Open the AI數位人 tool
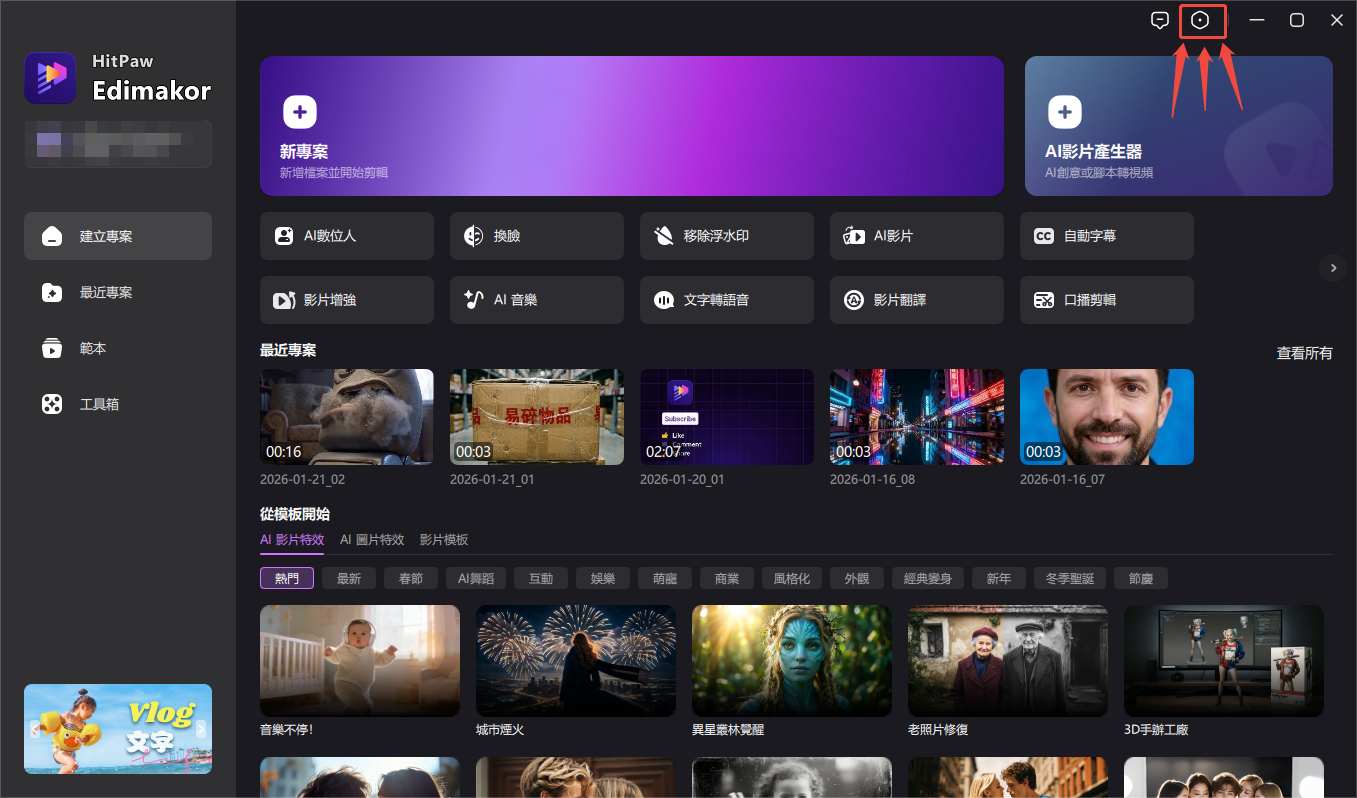 pyautogui.click(x=346, y=236)
